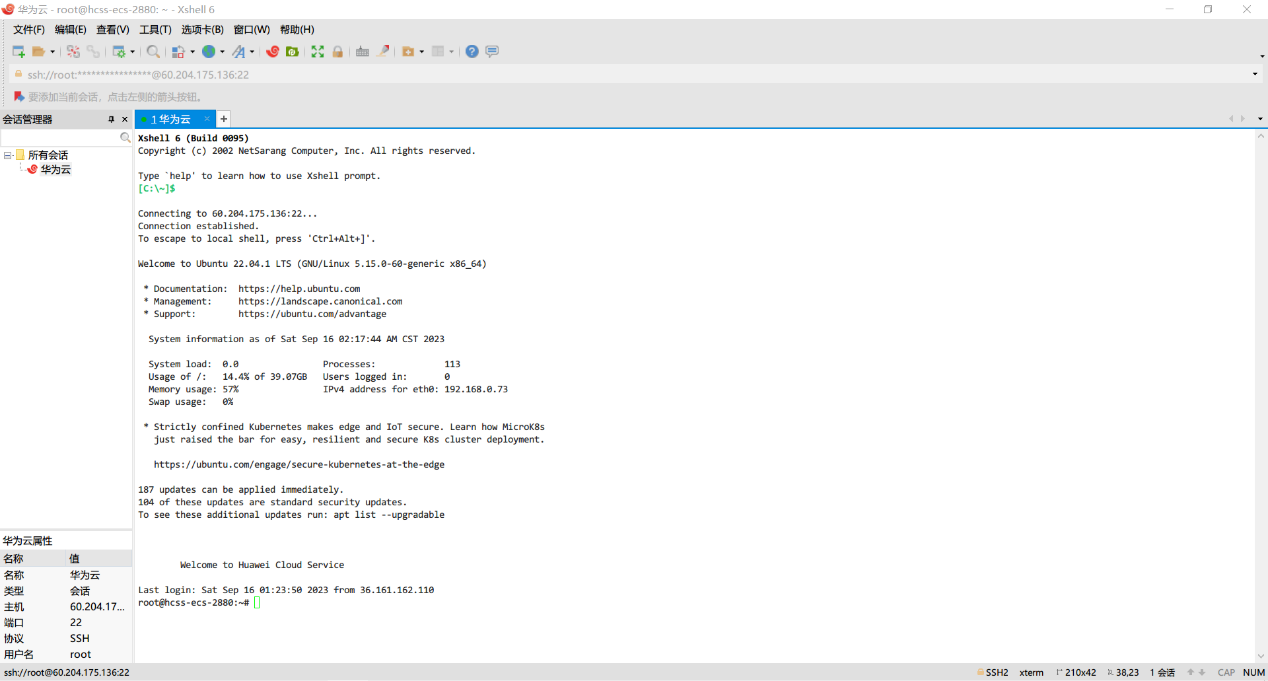
Task: Click the tab scroll right arrow
Action: 1243,119
